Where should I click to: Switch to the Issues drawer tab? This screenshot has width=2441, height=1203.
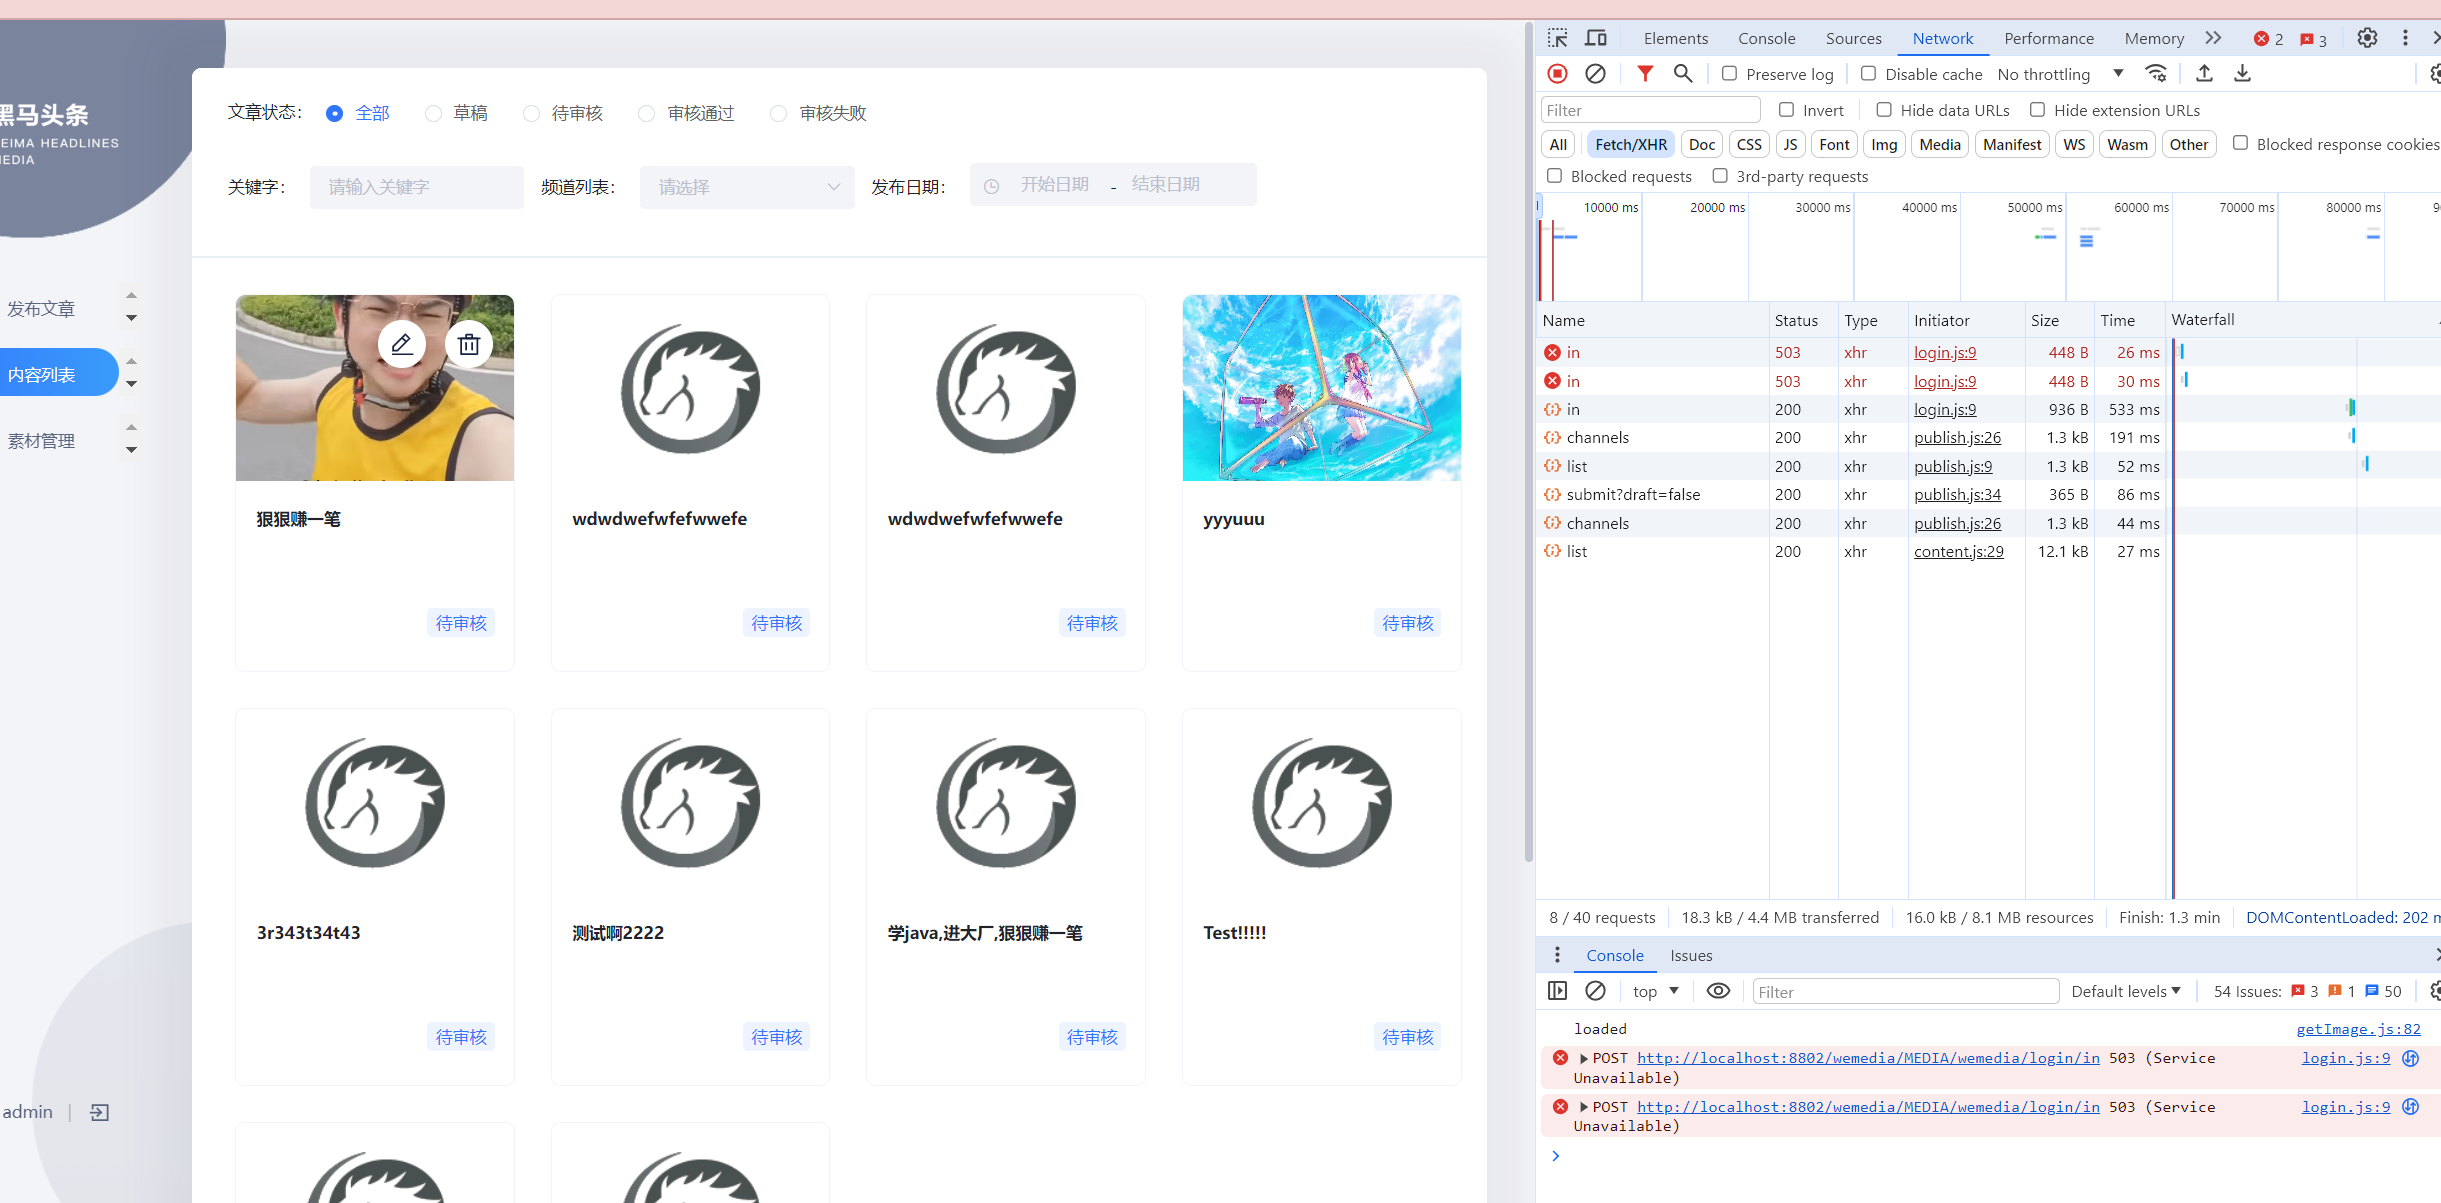point(1691,955)
